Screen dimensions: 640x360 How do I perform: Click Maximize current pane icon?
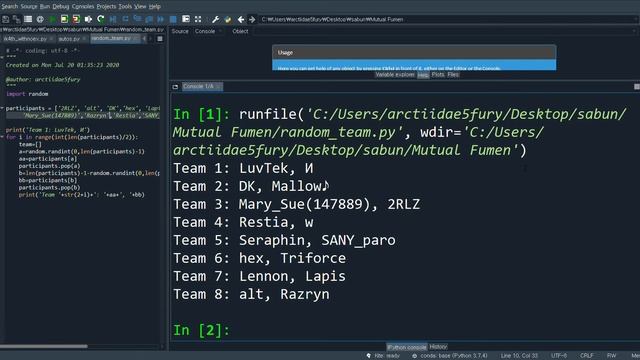(x=186, y=19)
